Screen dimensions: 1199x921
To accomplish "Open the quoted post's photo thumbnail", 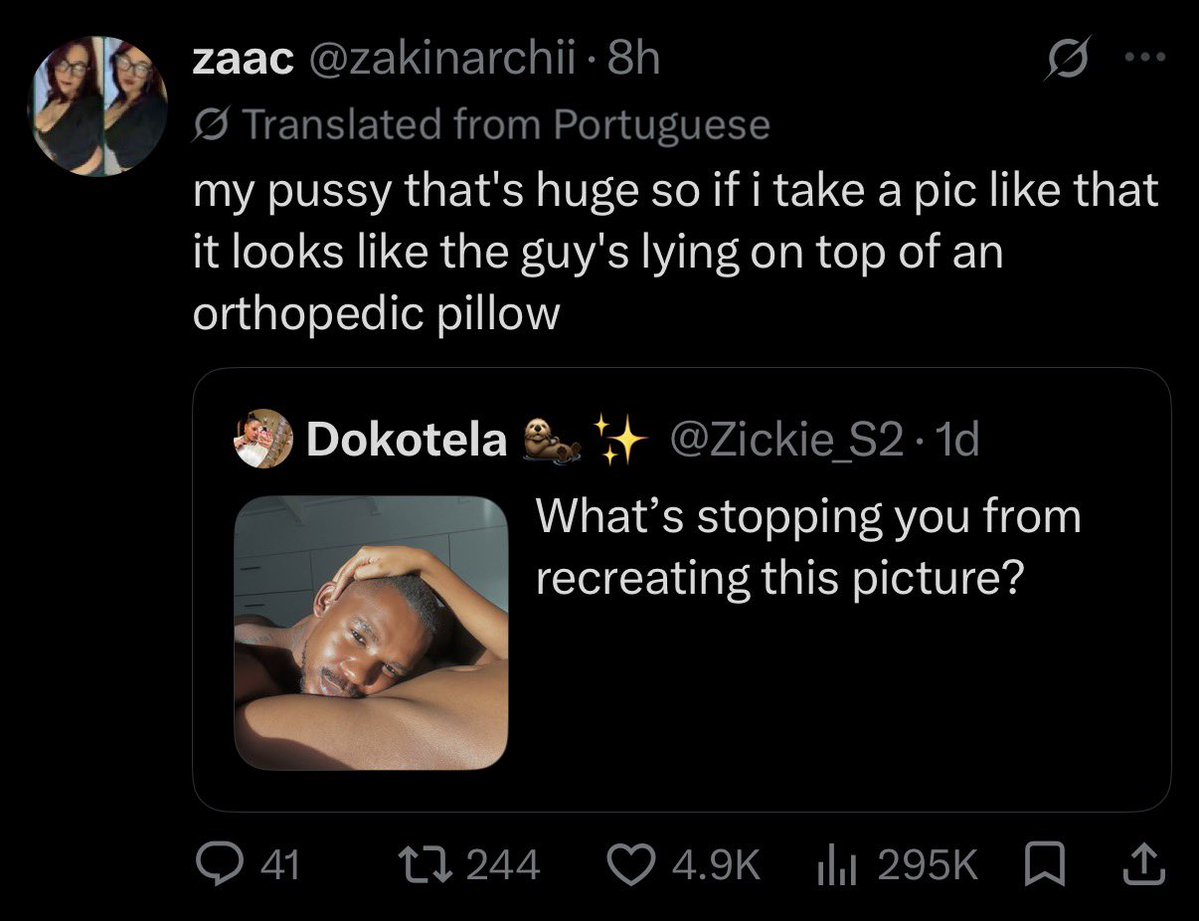I will click(372, 633).
